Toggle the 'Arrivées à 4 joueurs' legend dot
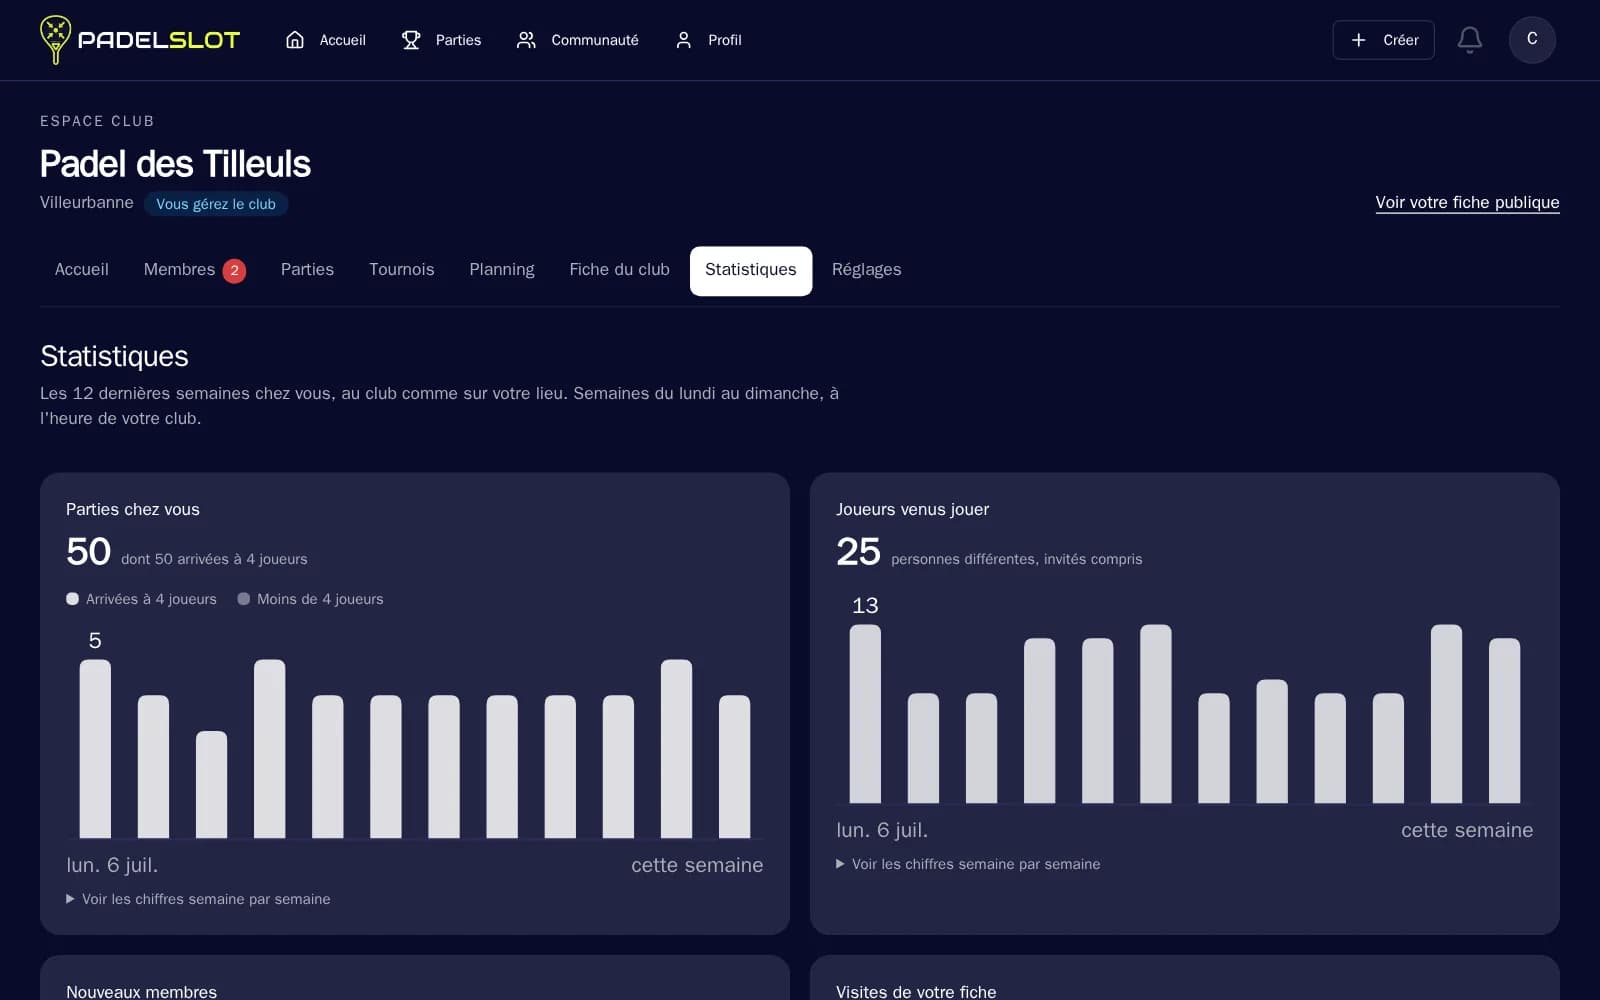This screenshot has height=1000, width=1600. 72,599
